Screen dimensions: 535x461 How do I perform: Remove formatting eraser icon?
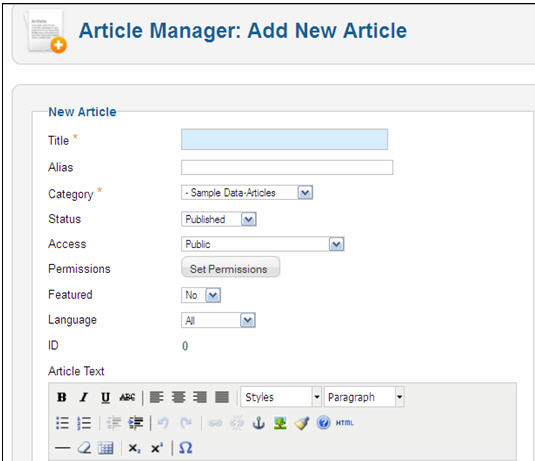click(x=84, y=448)
